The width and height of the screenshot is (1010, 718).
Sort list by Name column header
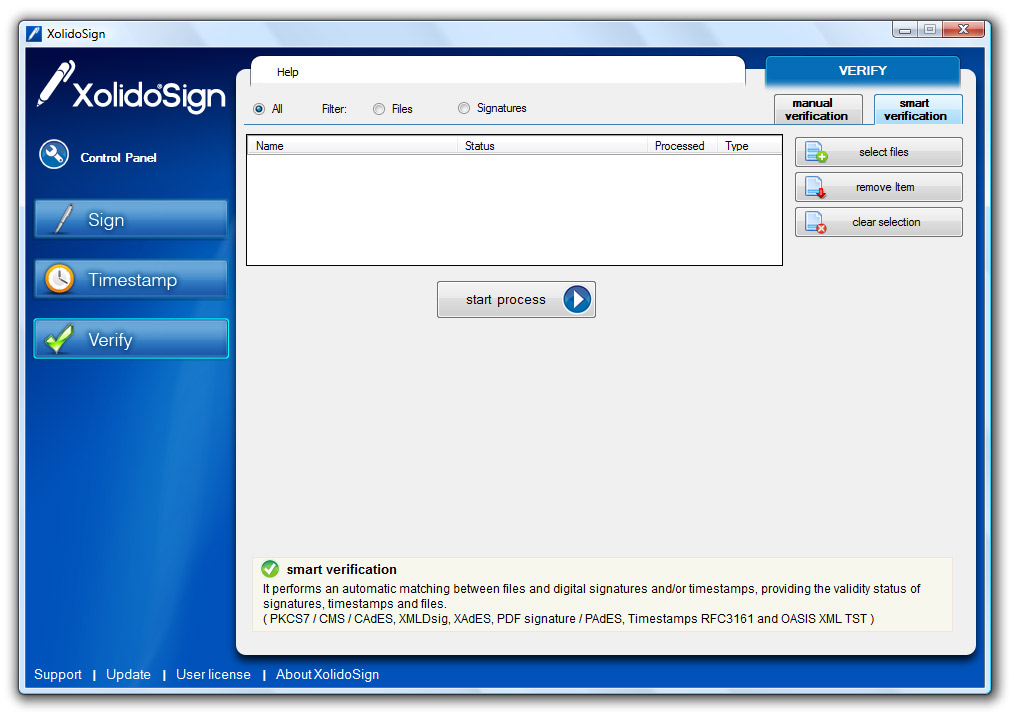coord(352,146)
